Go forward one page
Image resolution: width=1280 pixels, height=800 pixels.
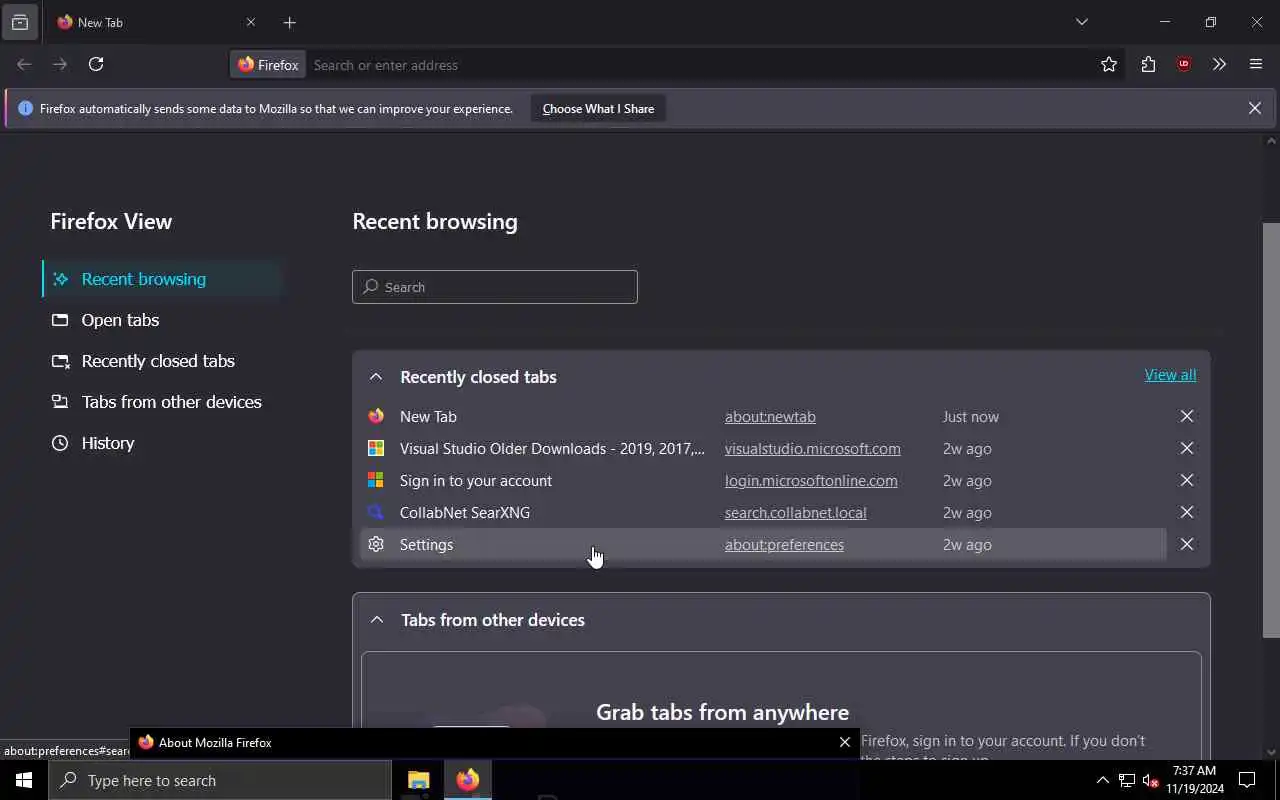pyautogui.click(x=60, y=64)
